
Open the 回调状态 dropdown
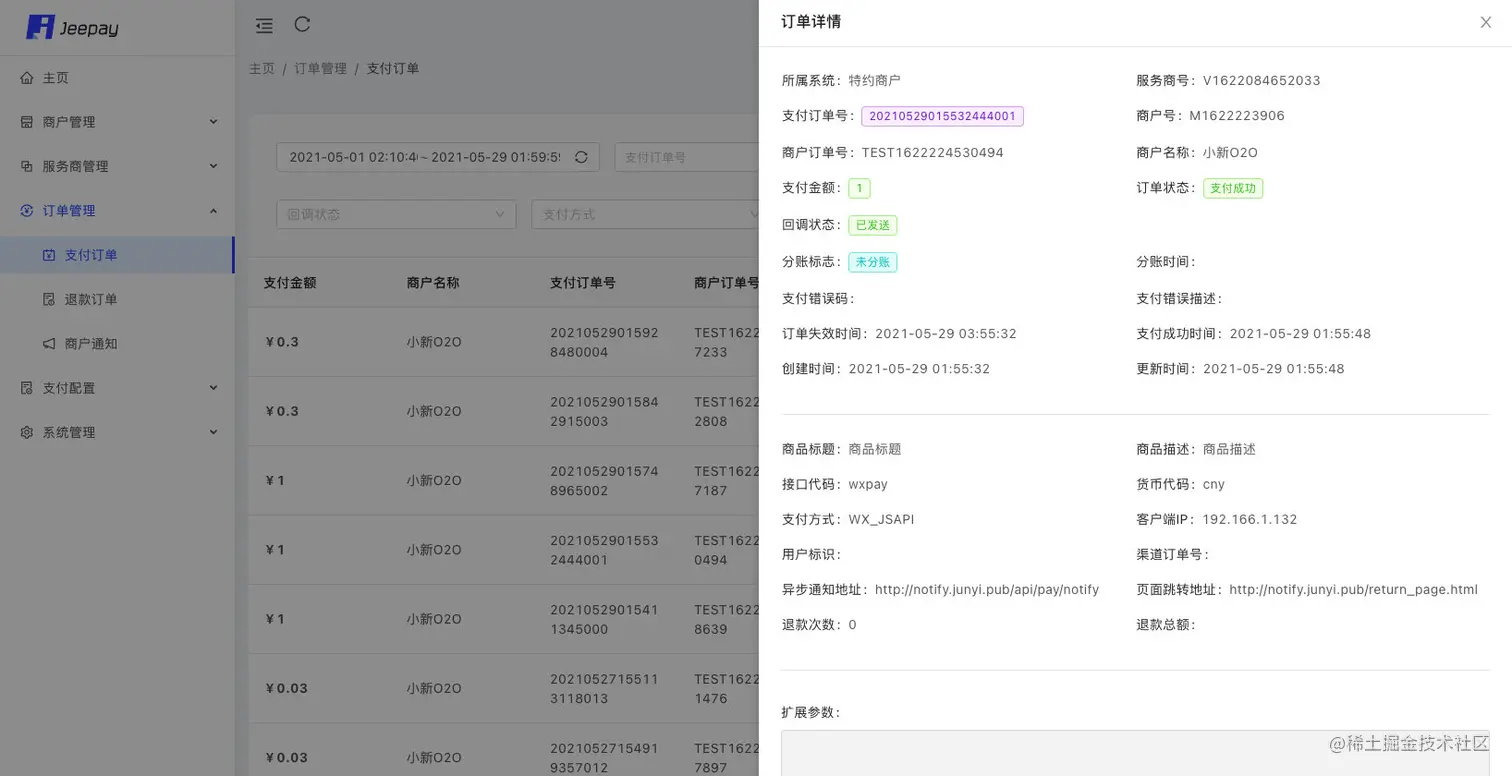click(396, 214)
